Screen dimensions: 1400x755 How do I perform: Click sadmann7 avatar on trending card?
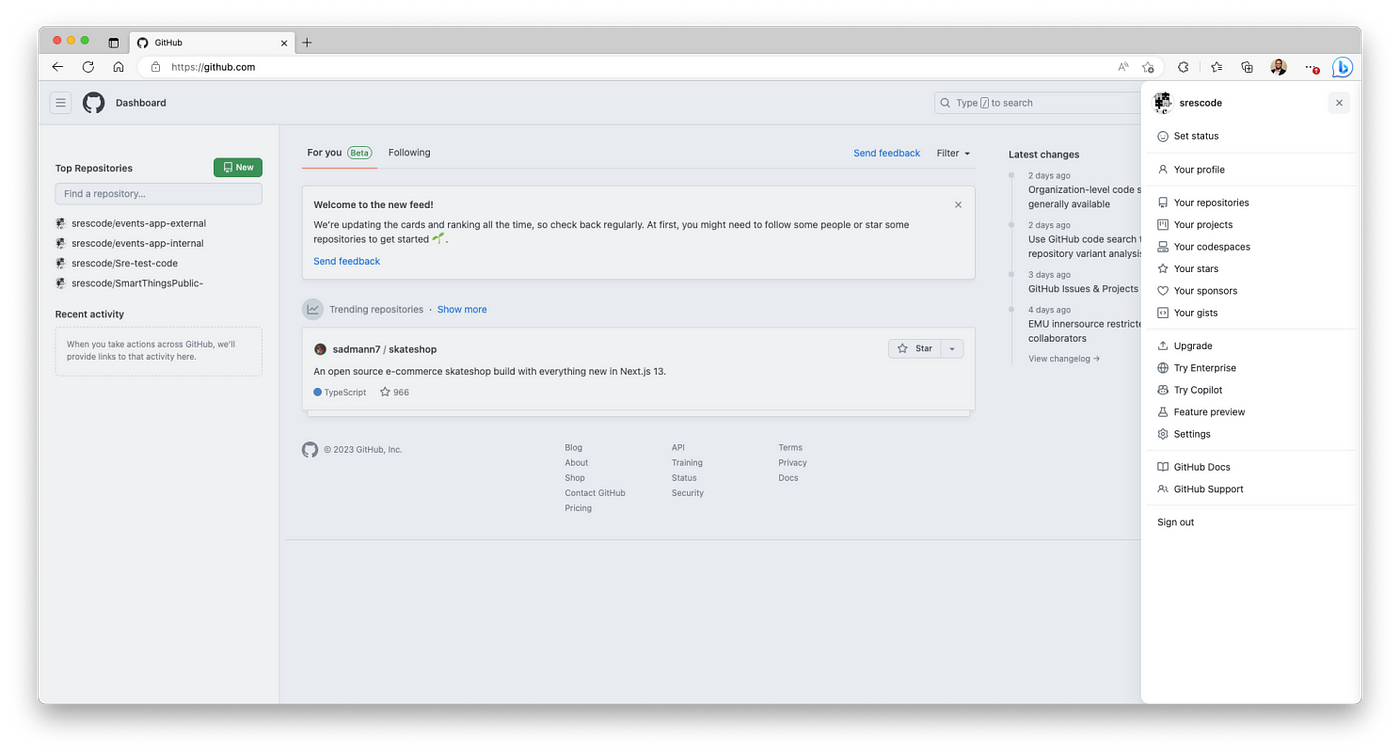320,349
